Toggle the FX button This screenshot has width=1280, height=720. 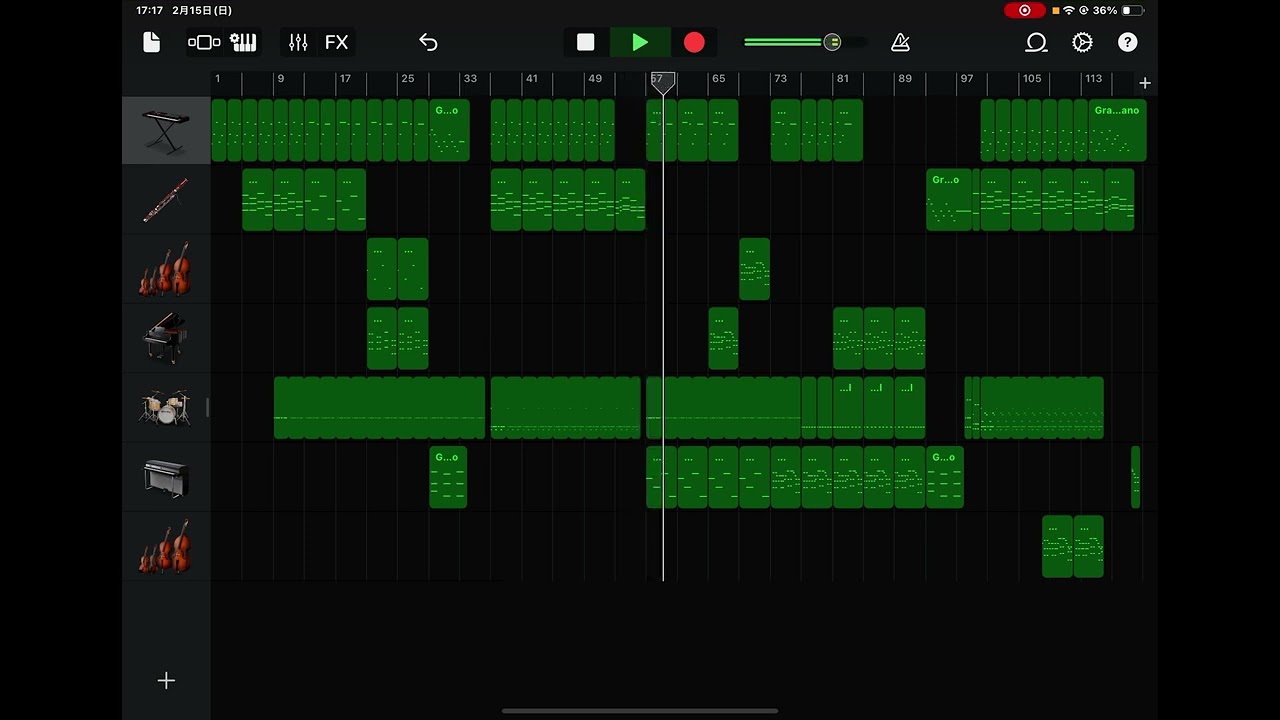337,42
